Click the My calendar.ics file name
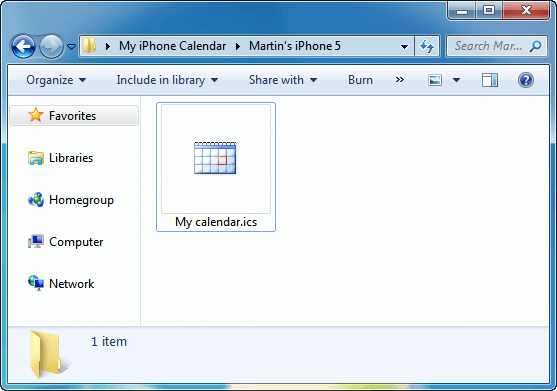This screenshot has width=557, height=391. pos(216,222)
